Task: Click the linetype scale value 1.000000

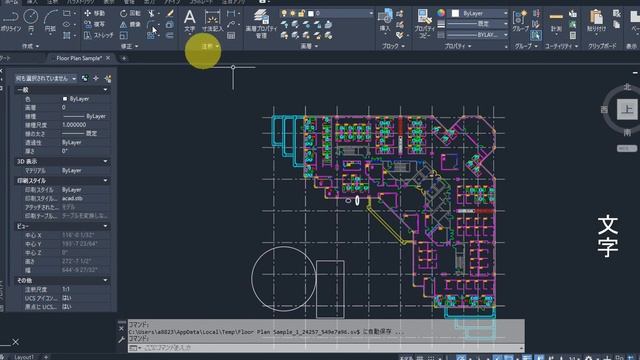Action: click(74, 125)
